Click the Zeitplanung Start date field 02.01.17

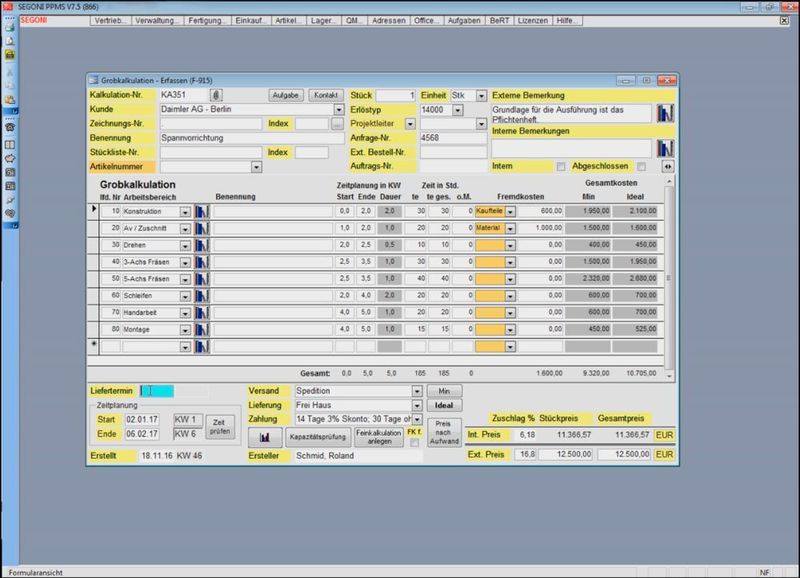(142, 420)
